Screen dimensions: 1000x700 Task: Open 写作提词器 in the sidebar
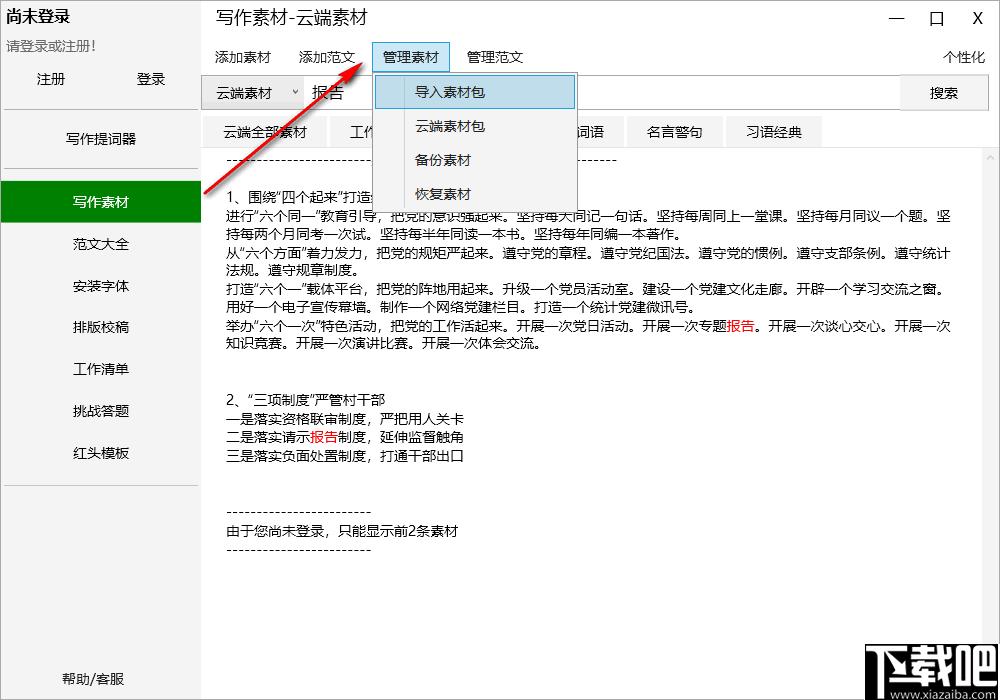point(101,139)
